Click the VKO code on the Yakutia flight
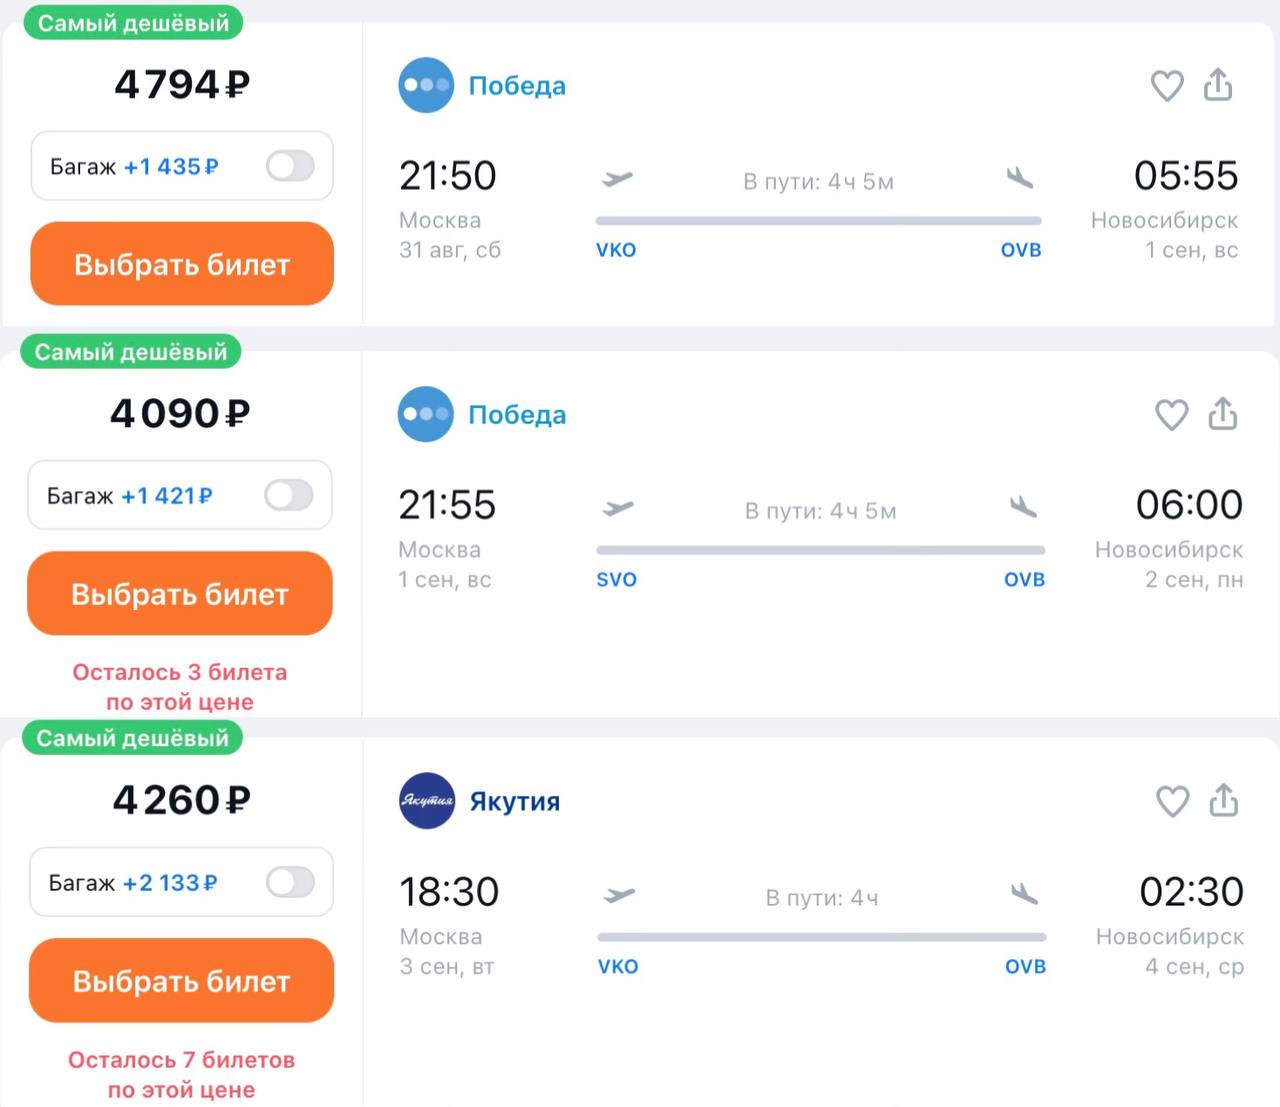Viewport: 1280px width, 1107px height. pyautogui.click(x=618, y=967)
